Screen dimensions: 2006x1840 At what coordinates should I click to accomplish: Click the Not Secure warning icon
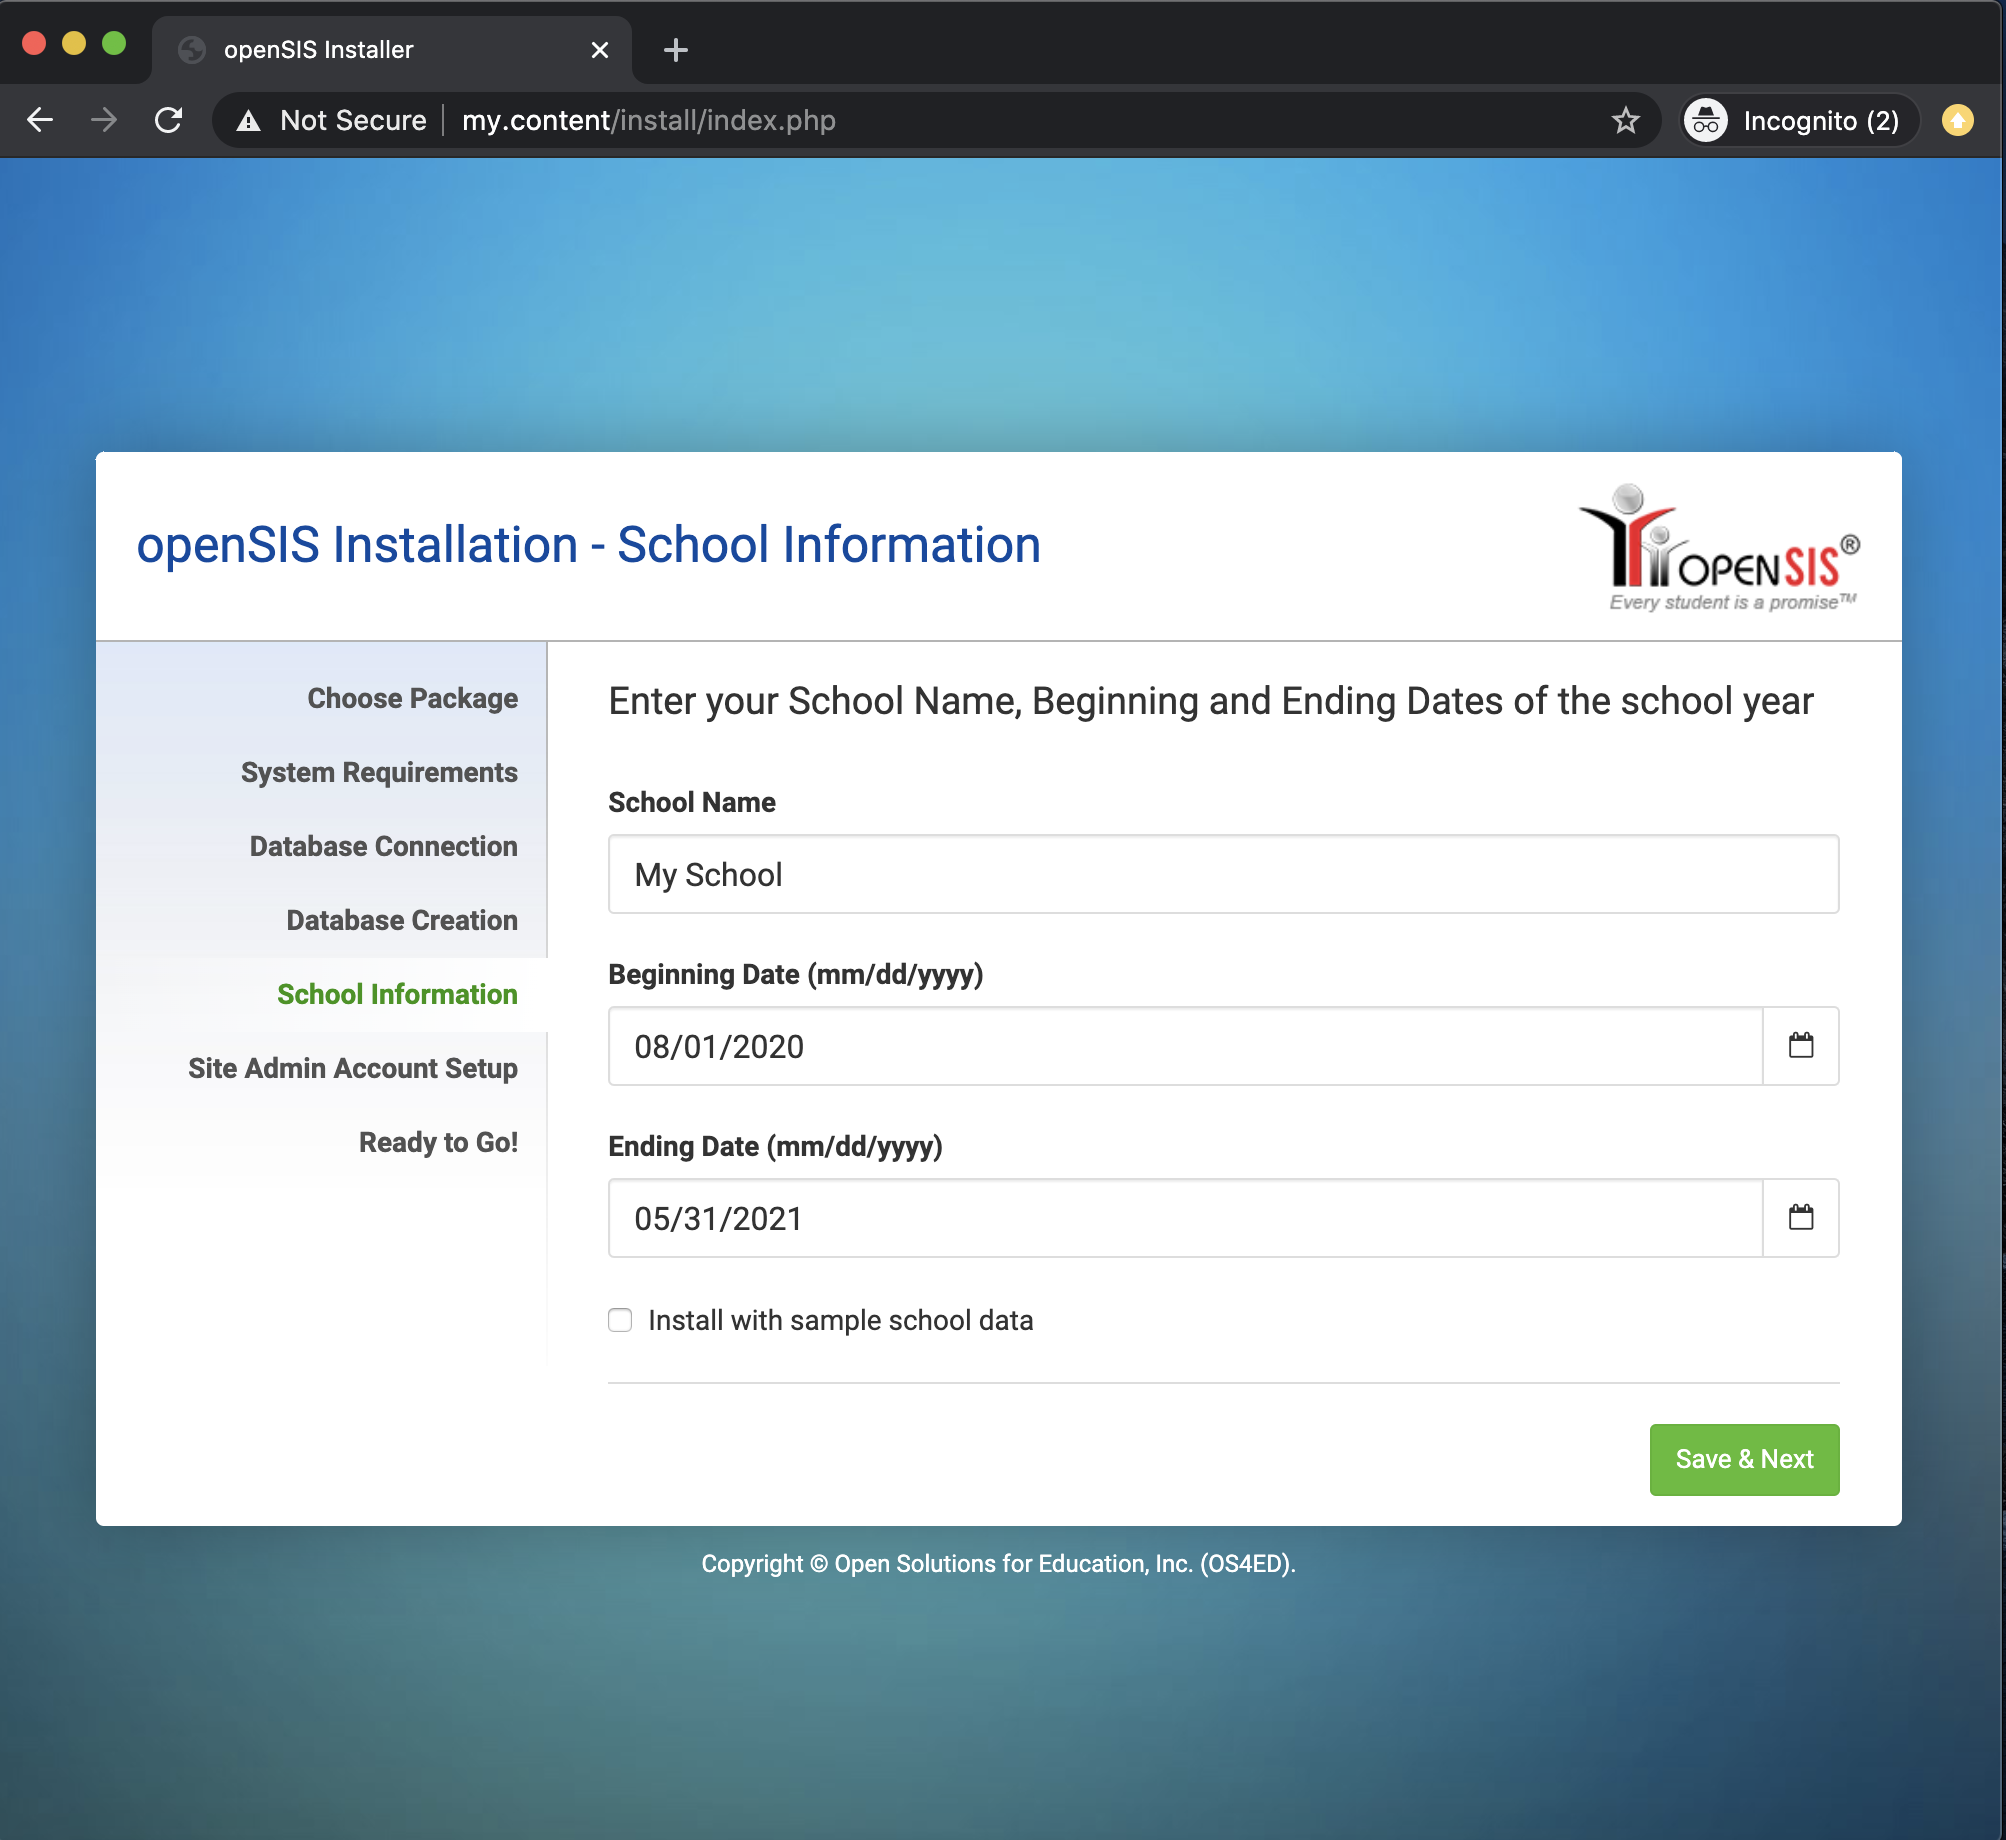(x=248, y=121)
